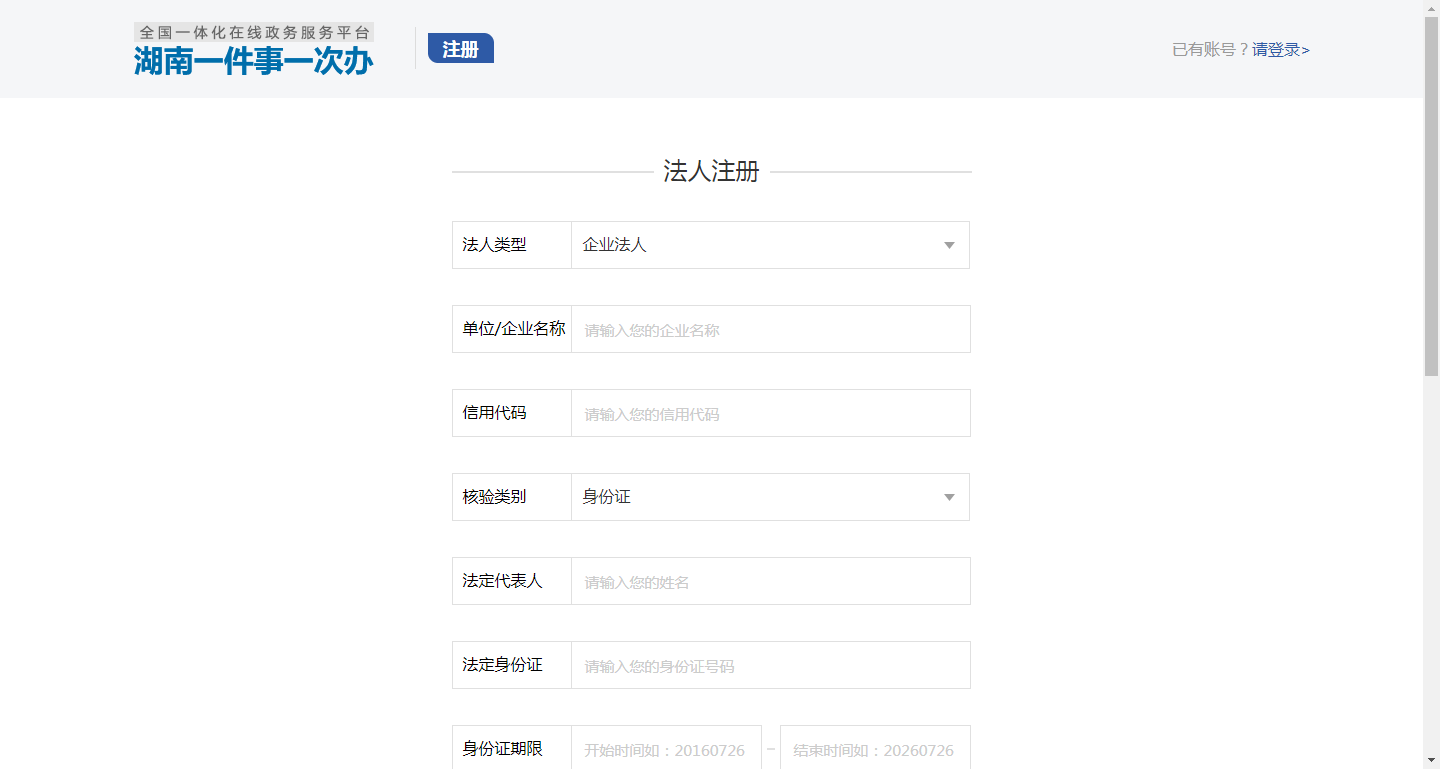Click the scrollbar down arrow

1431,760
